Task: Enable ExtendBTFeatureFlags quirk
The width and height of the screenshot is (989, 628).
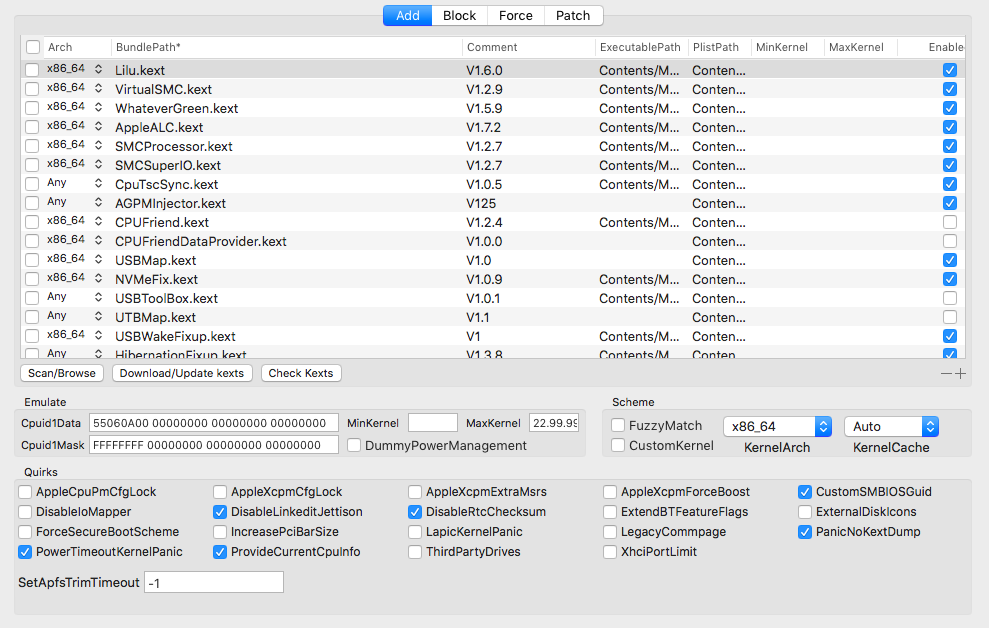Action: pyautogui.click(x=609, y=512)
